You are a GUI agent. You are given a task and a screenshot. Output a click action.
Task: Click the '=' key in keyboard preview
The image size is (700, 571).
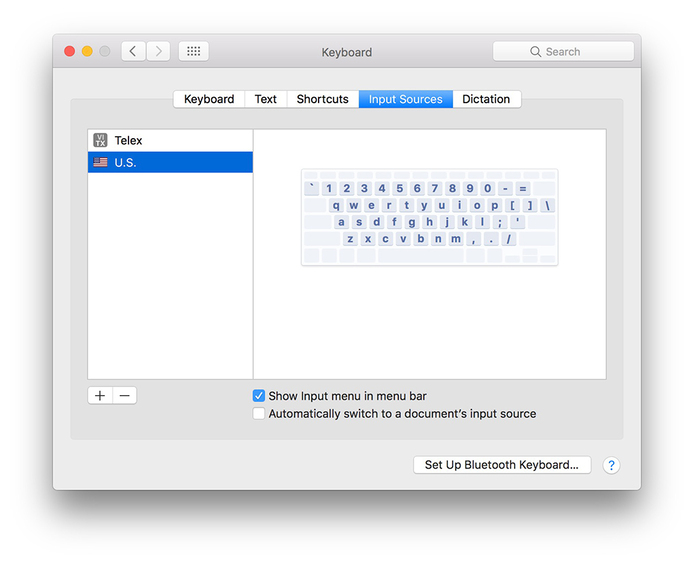coord(523,188)
